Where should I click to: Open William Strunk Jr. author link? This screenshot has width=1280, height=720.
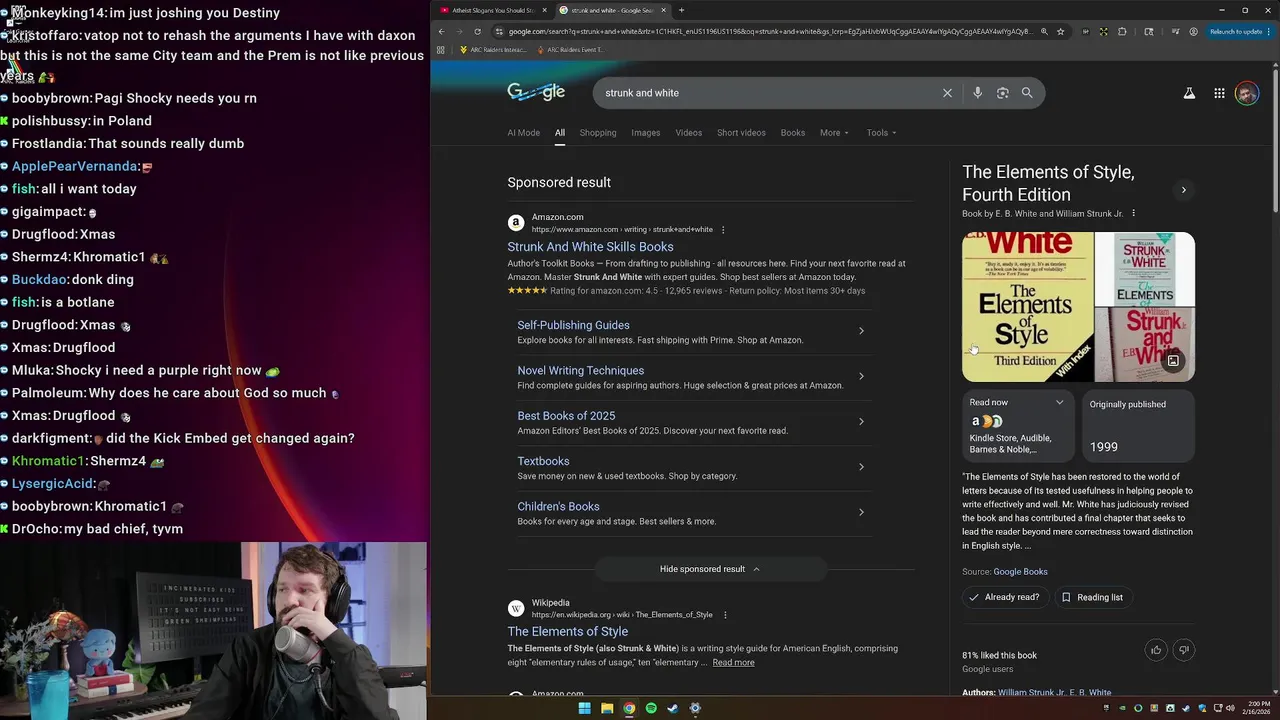coord(1031,692)
